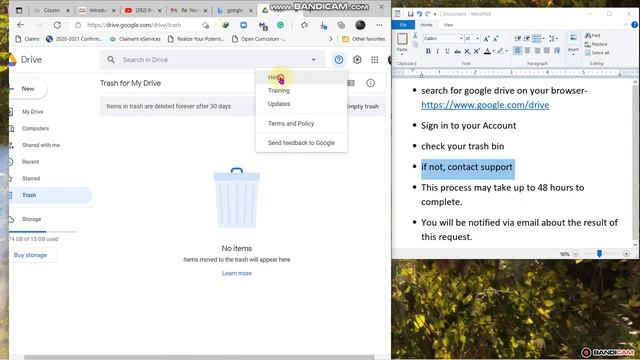This screenshot has height=360, width=640.
Task: Show trash details info icon
Action: tap(370, 83)
